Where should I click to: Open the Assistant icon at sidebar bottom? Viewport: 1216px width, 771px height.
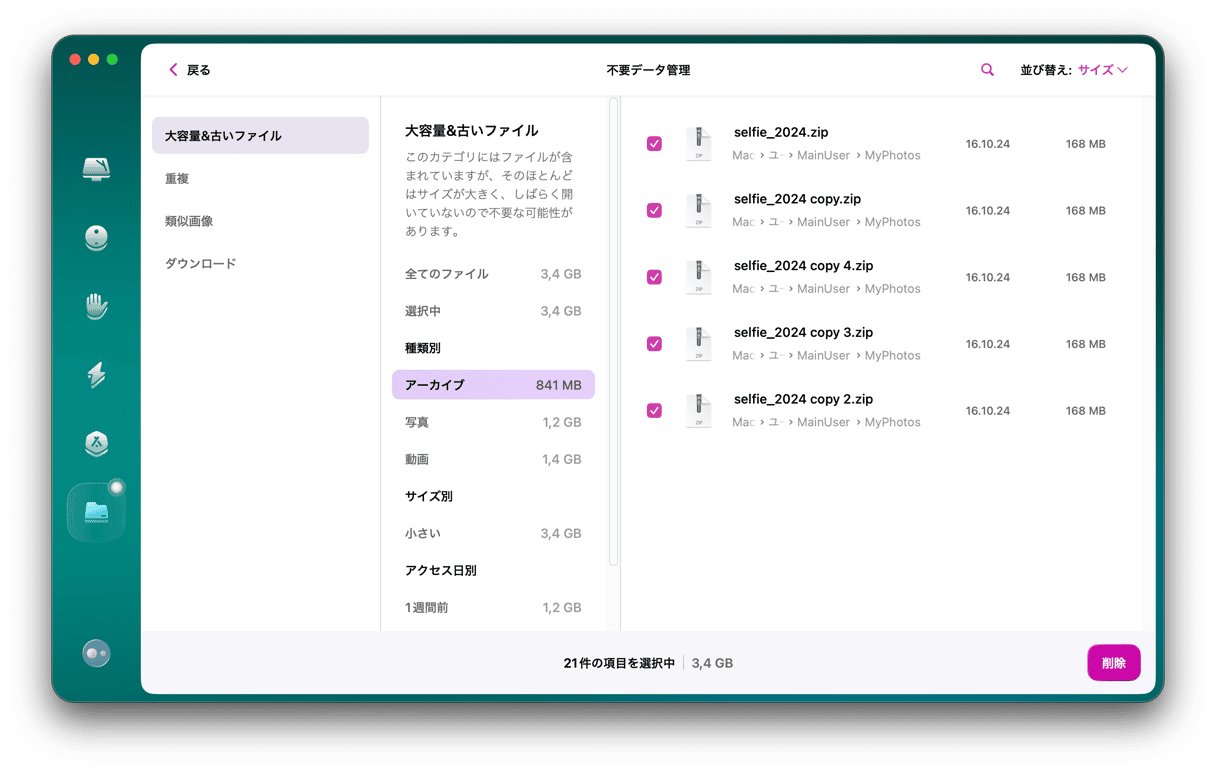[96, 653]
